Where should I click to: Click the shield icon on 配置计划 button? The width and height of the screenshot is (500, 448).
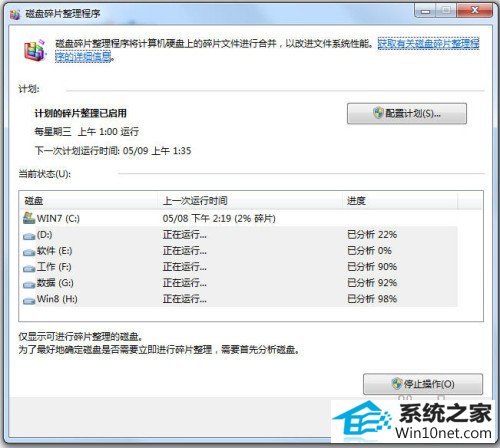coord(378,113)
